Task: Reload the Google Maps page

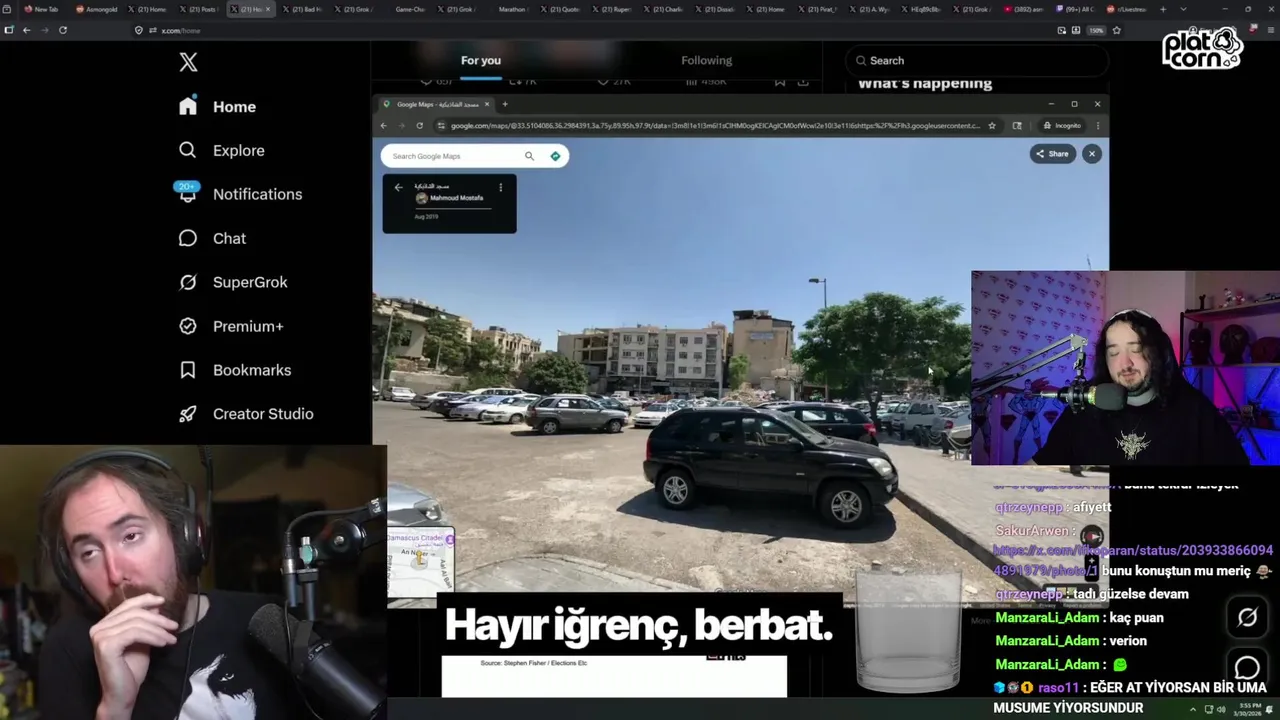Action: [x=419, y=126]
